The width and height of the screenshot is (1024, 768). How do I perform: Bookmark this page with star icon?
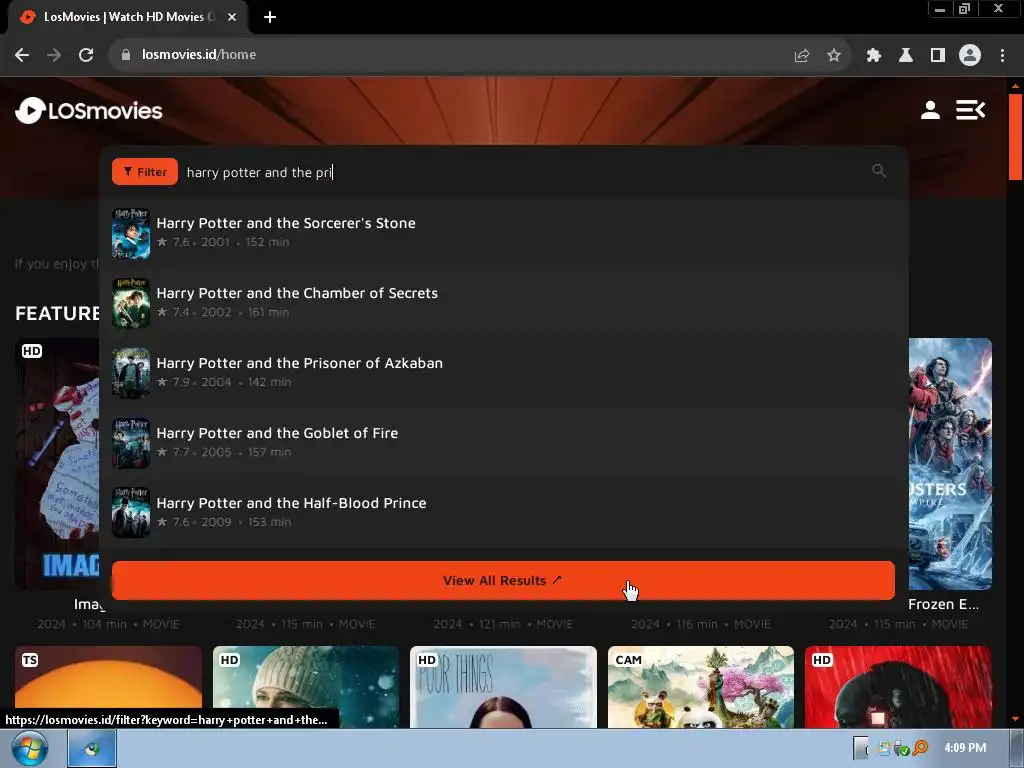pos(834,56)
